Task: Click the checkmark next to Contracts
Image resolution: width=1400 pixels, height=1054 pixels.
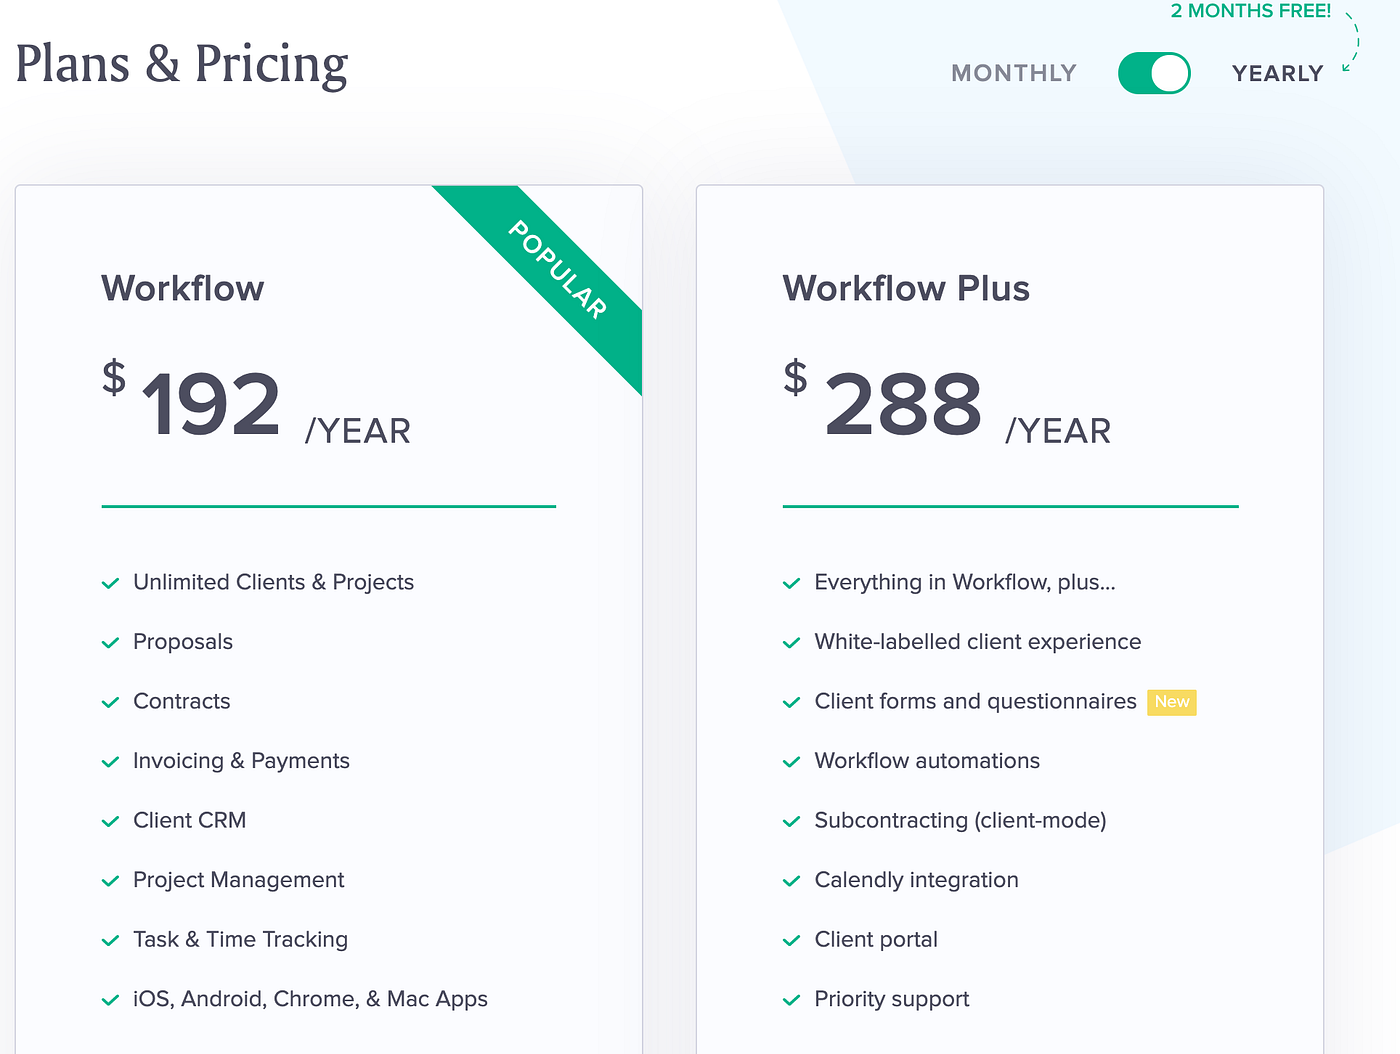Action: 111,702
